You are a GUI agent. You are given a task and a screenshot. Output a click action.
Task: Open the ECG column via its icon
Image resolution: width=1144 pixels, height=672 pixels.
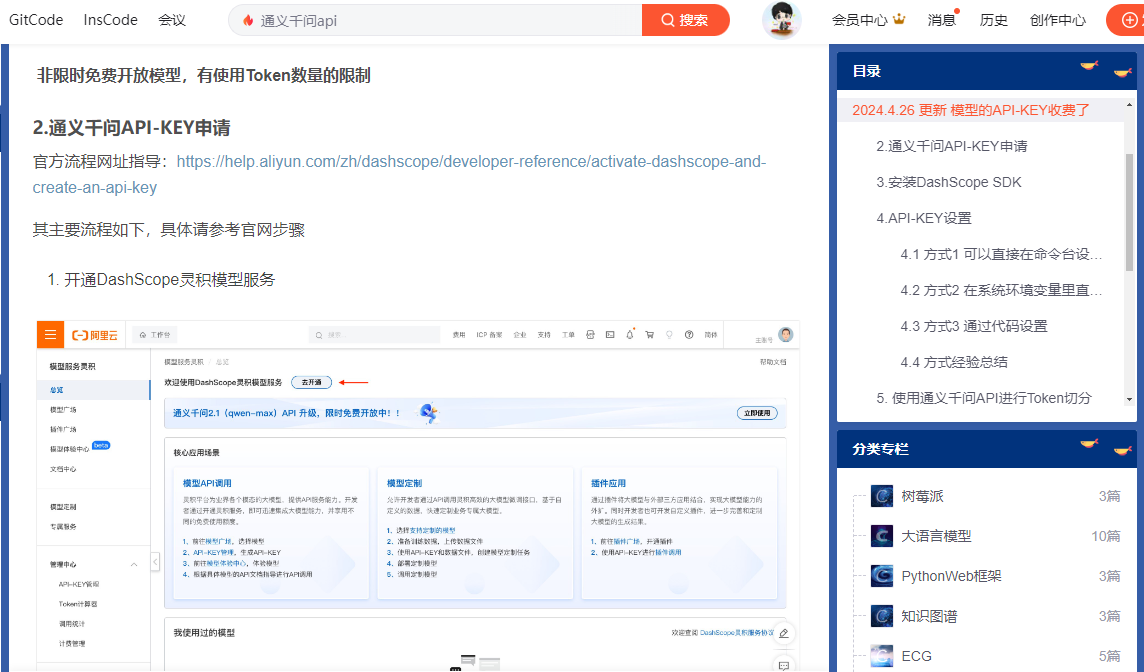[x=882, y=656]
